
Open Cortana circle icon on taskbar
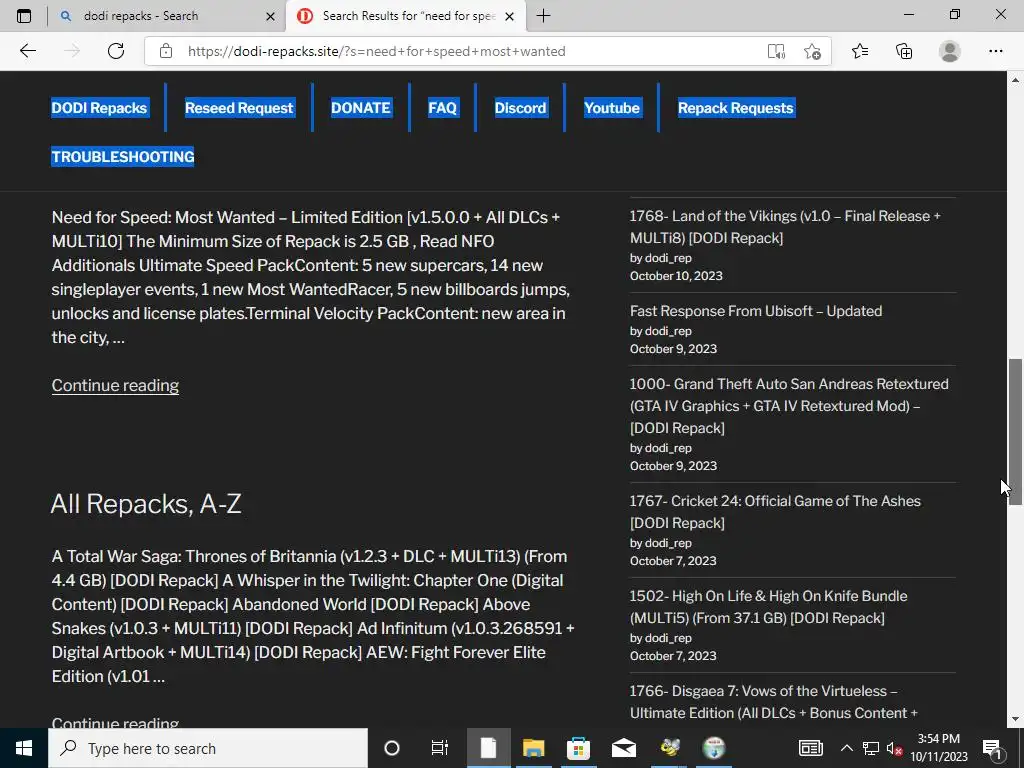[x=392, y=748]
